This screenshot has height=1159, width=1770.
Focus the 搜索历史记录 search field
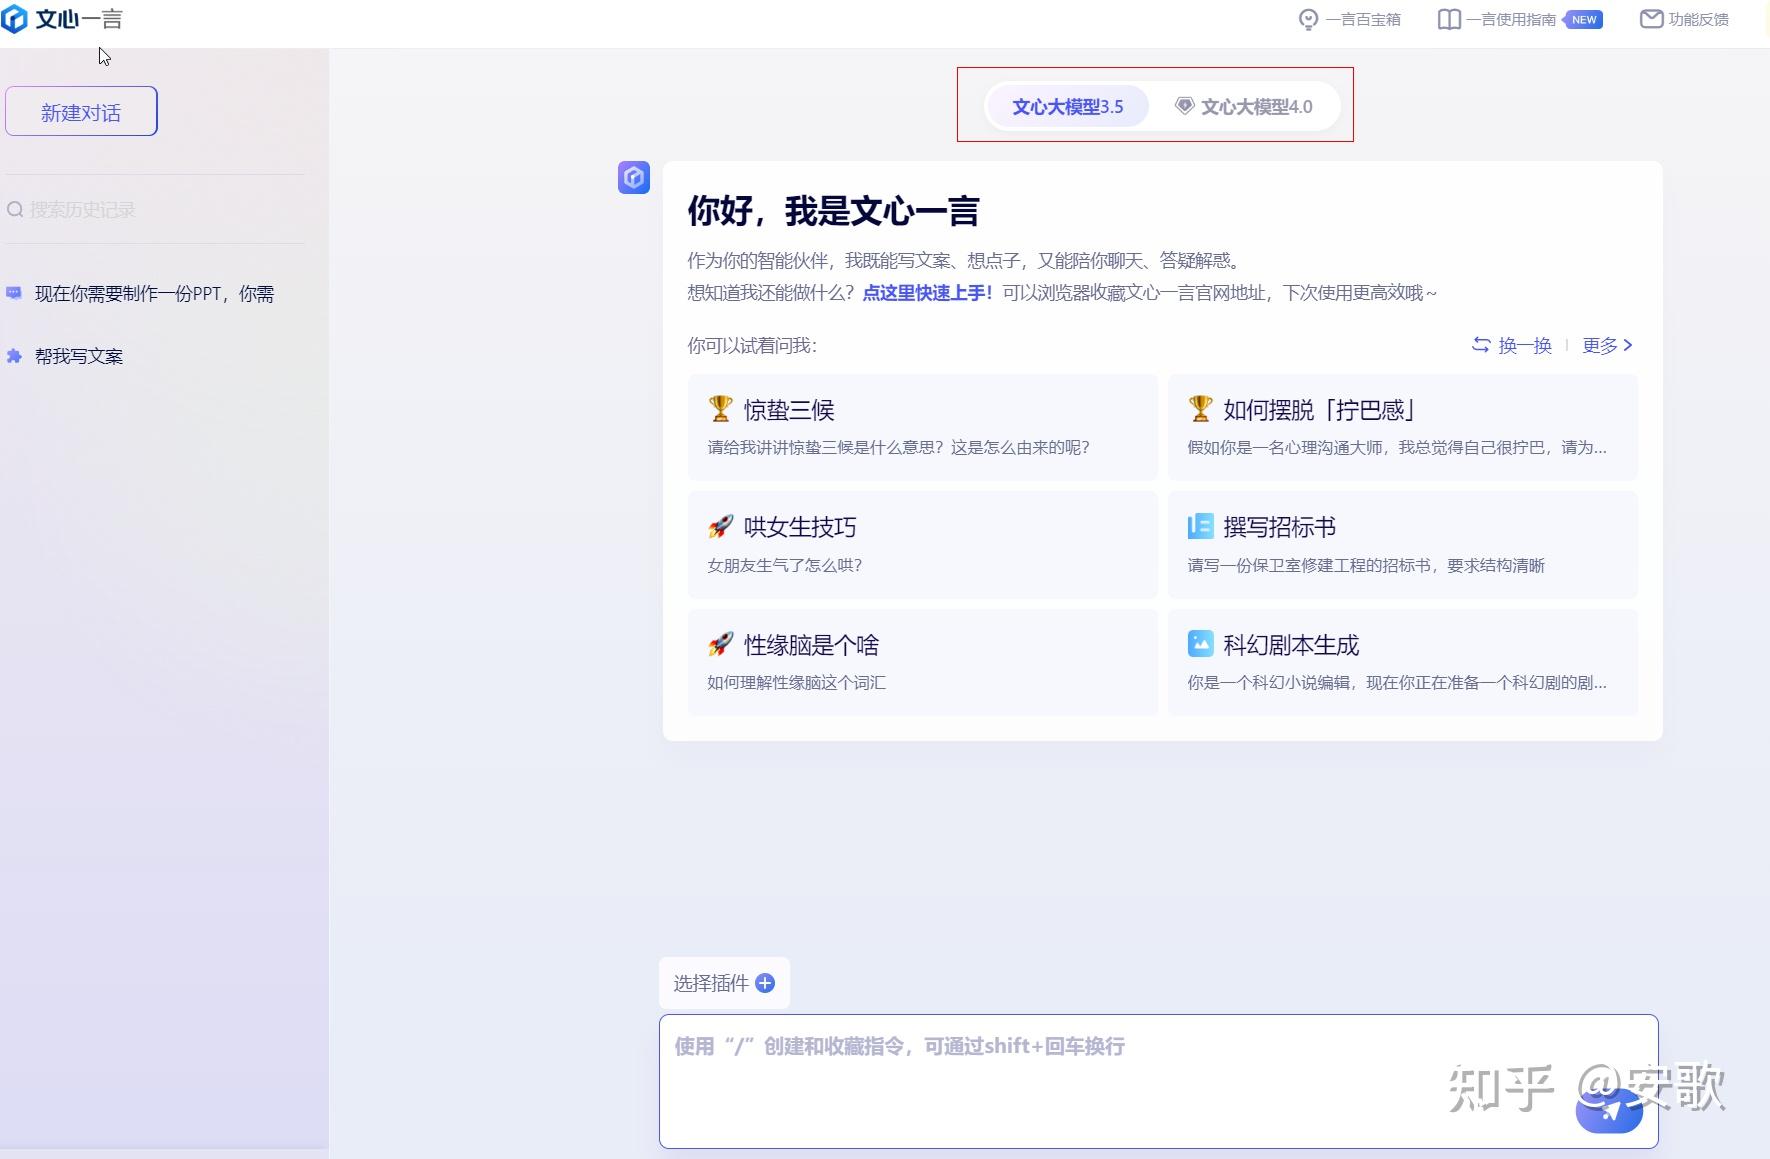pos(155,210)
